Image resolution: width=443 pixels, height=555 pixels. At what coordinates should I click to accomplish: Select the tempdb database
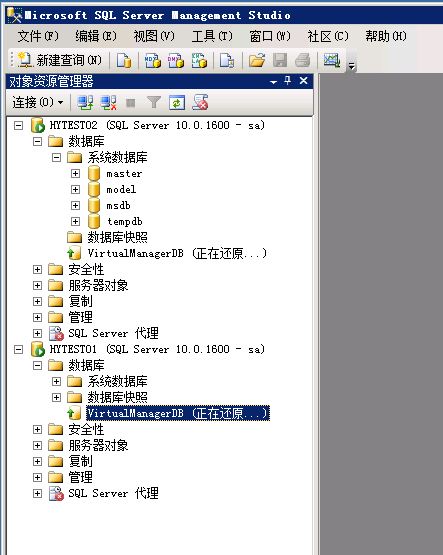[125, 222]
